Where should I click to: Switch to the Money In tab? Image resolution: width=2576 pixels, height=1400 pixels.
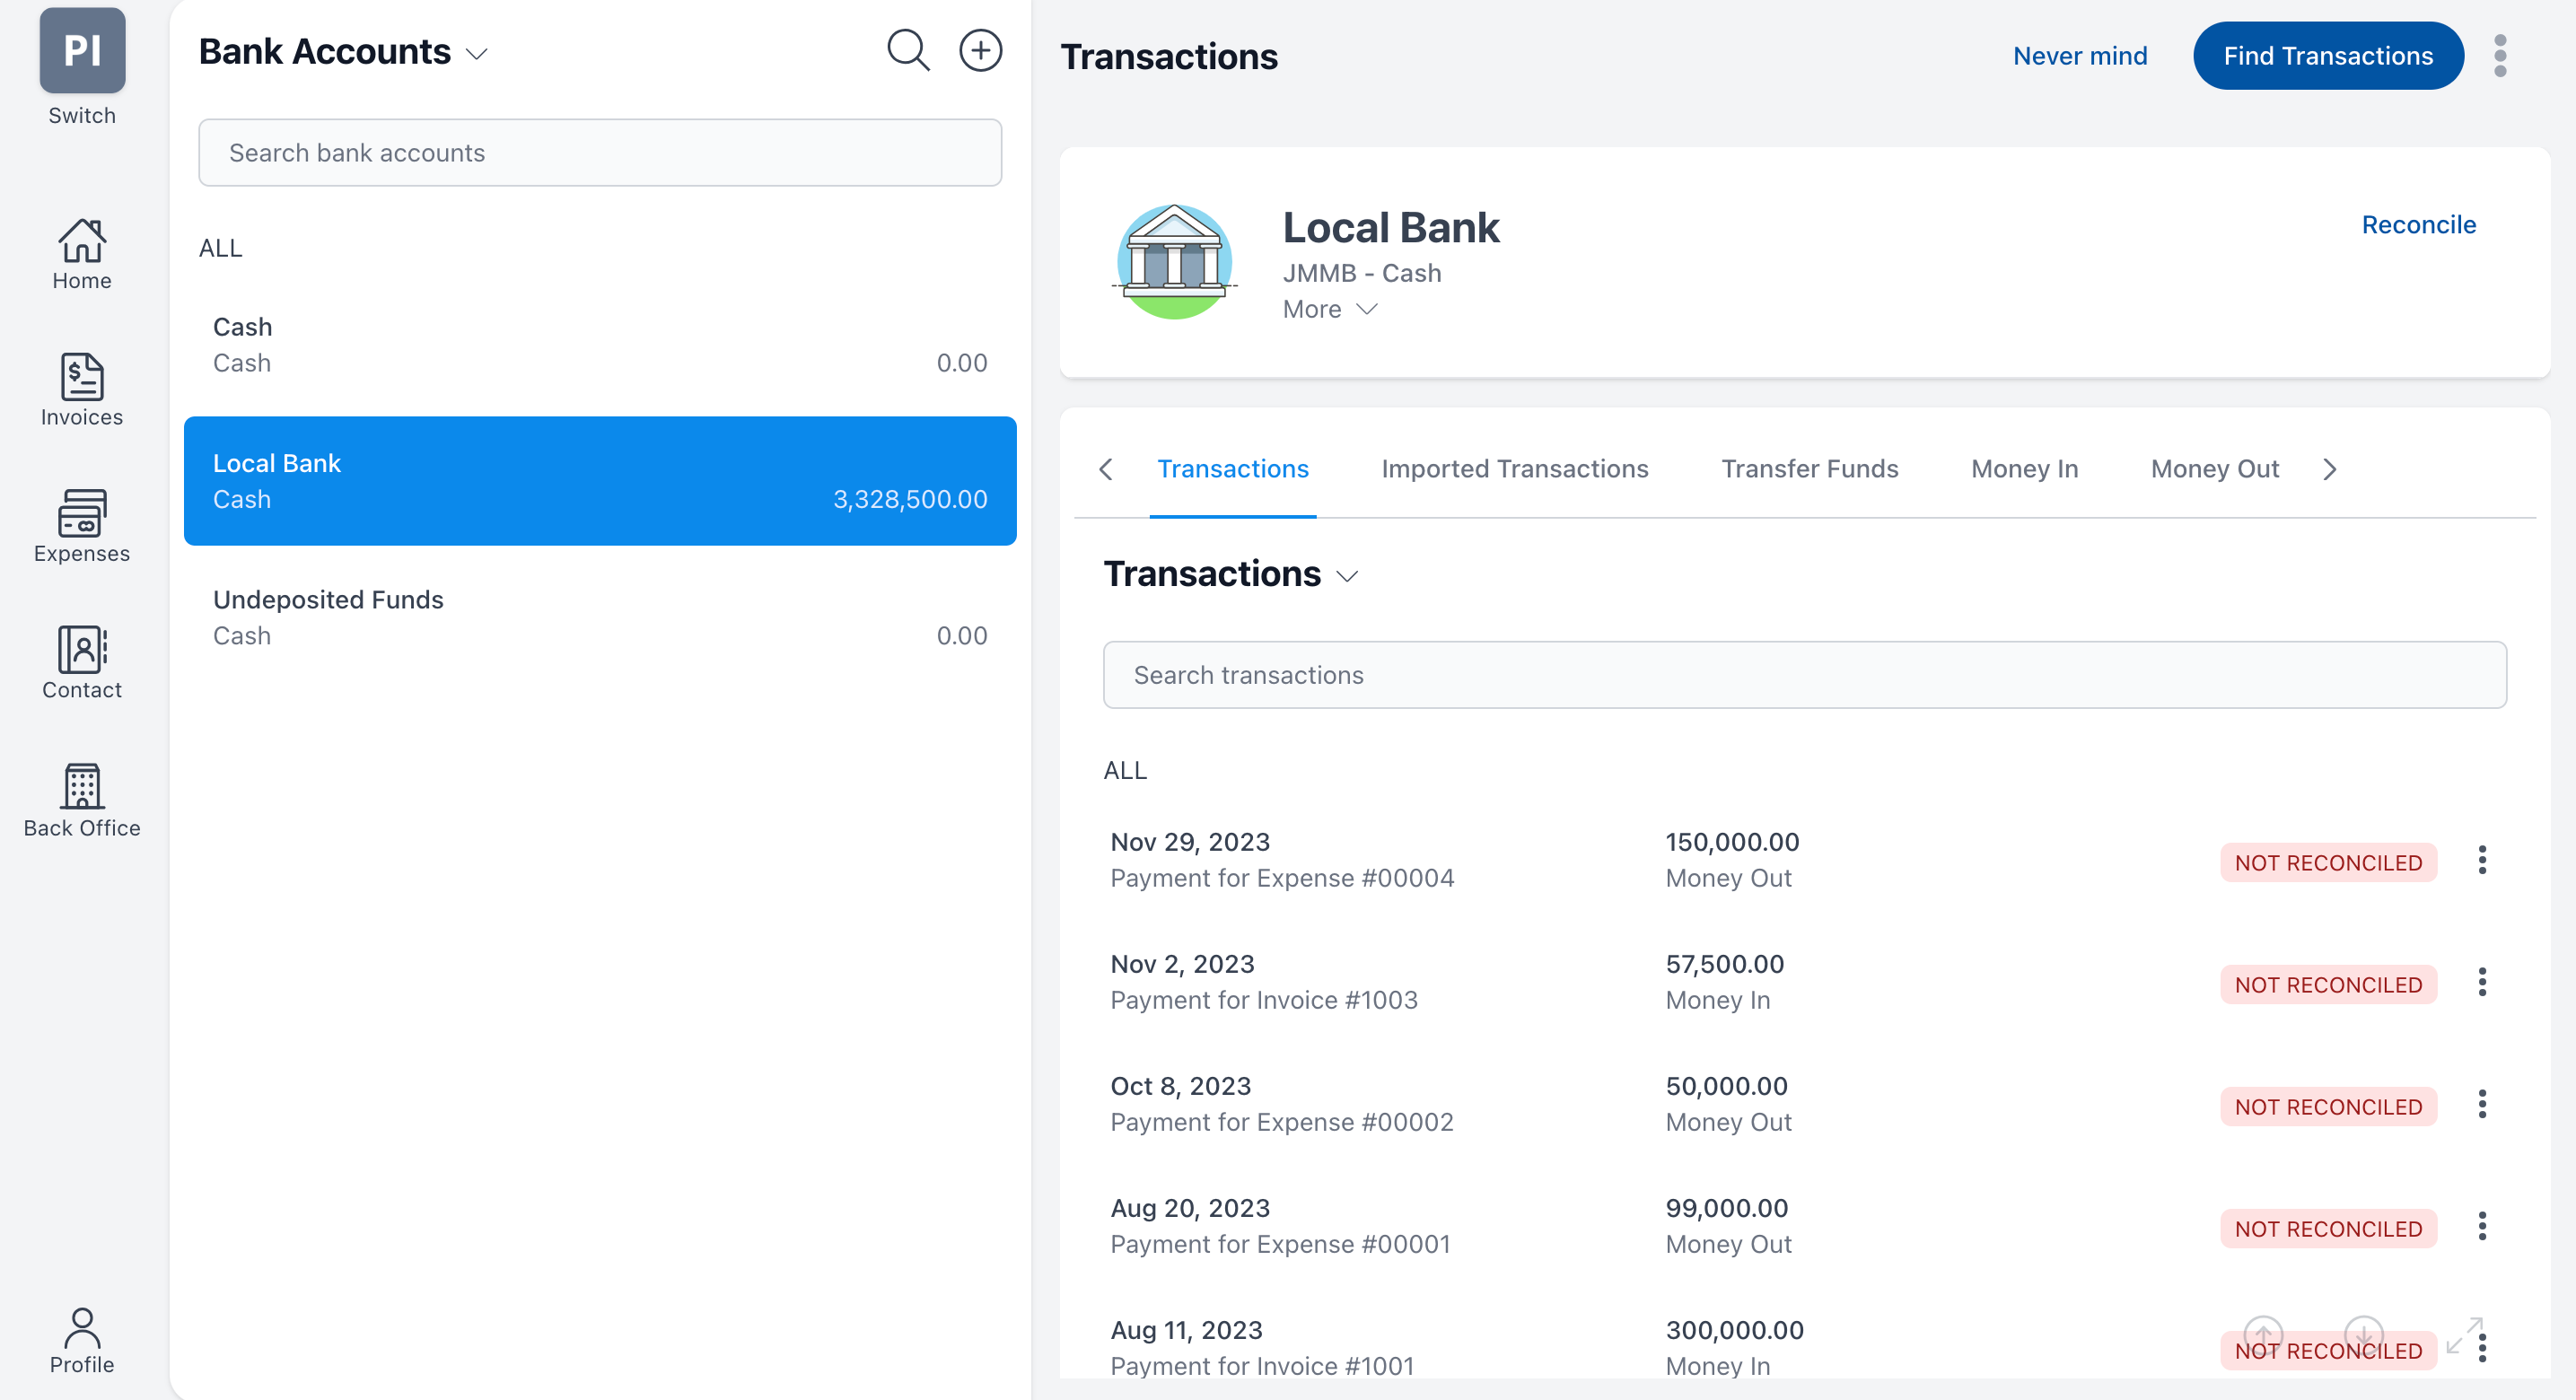coord(2024,469)
